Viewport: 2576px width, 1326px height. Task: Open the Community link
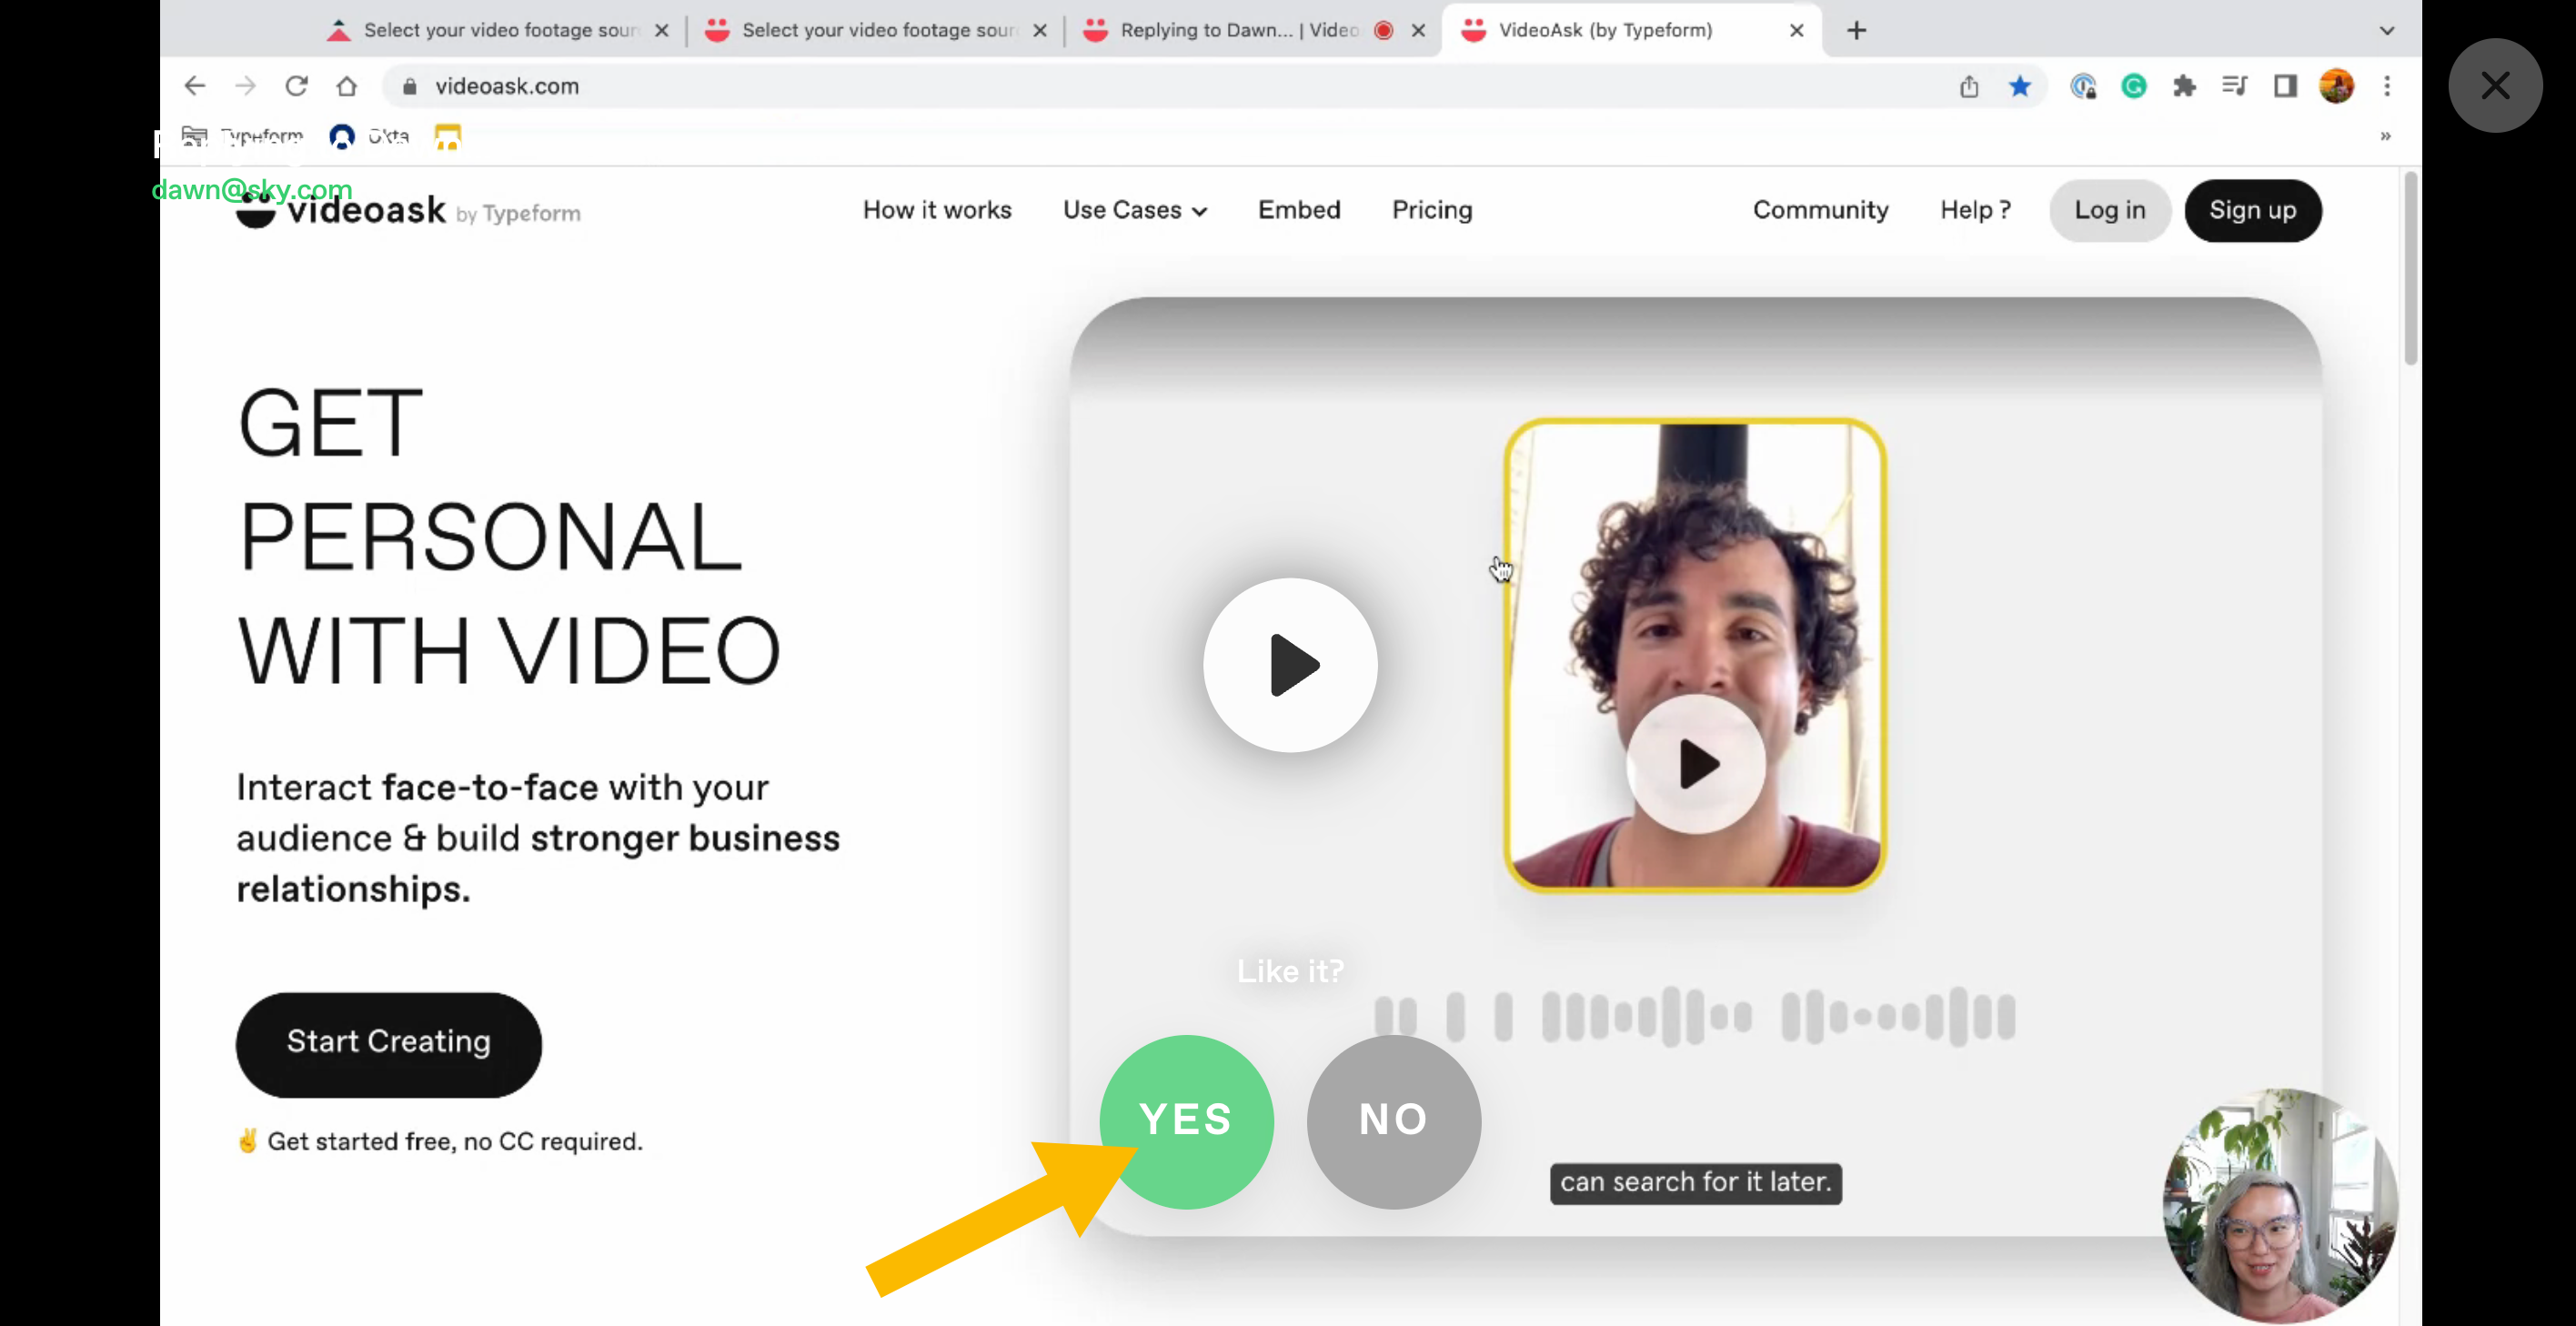point(1820,210)
